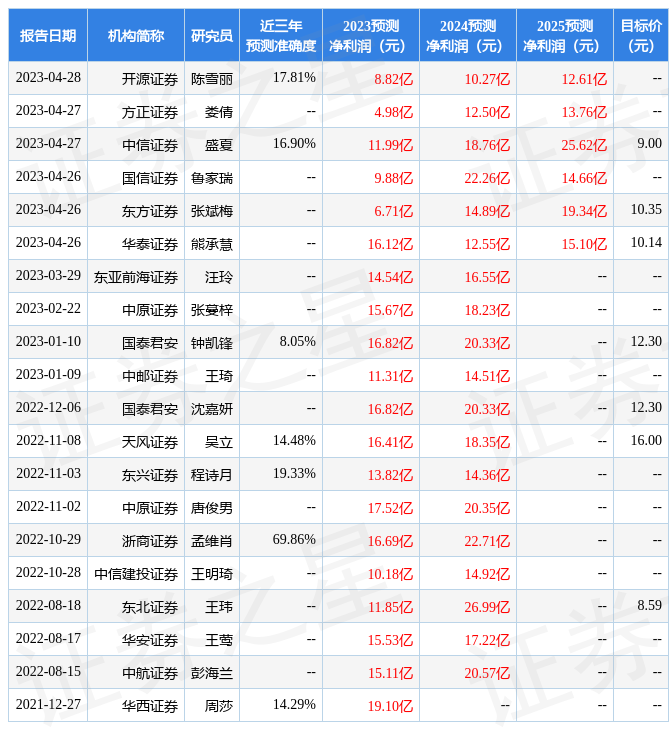Click the 25.62亿 forecast value

pos(584,145)
